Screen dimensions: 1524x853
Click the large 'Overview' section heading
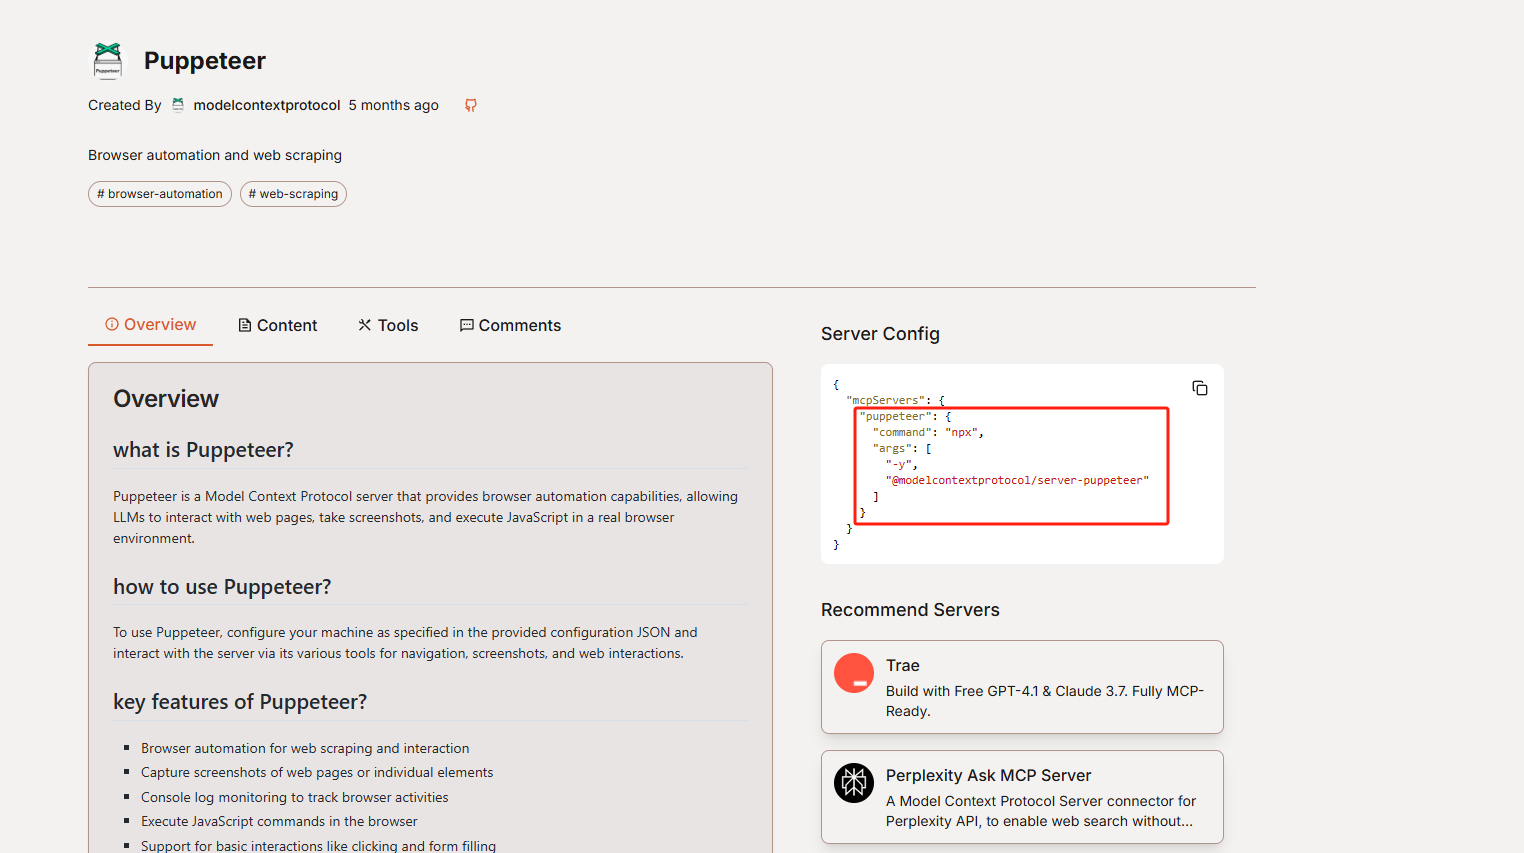point(166,399)
